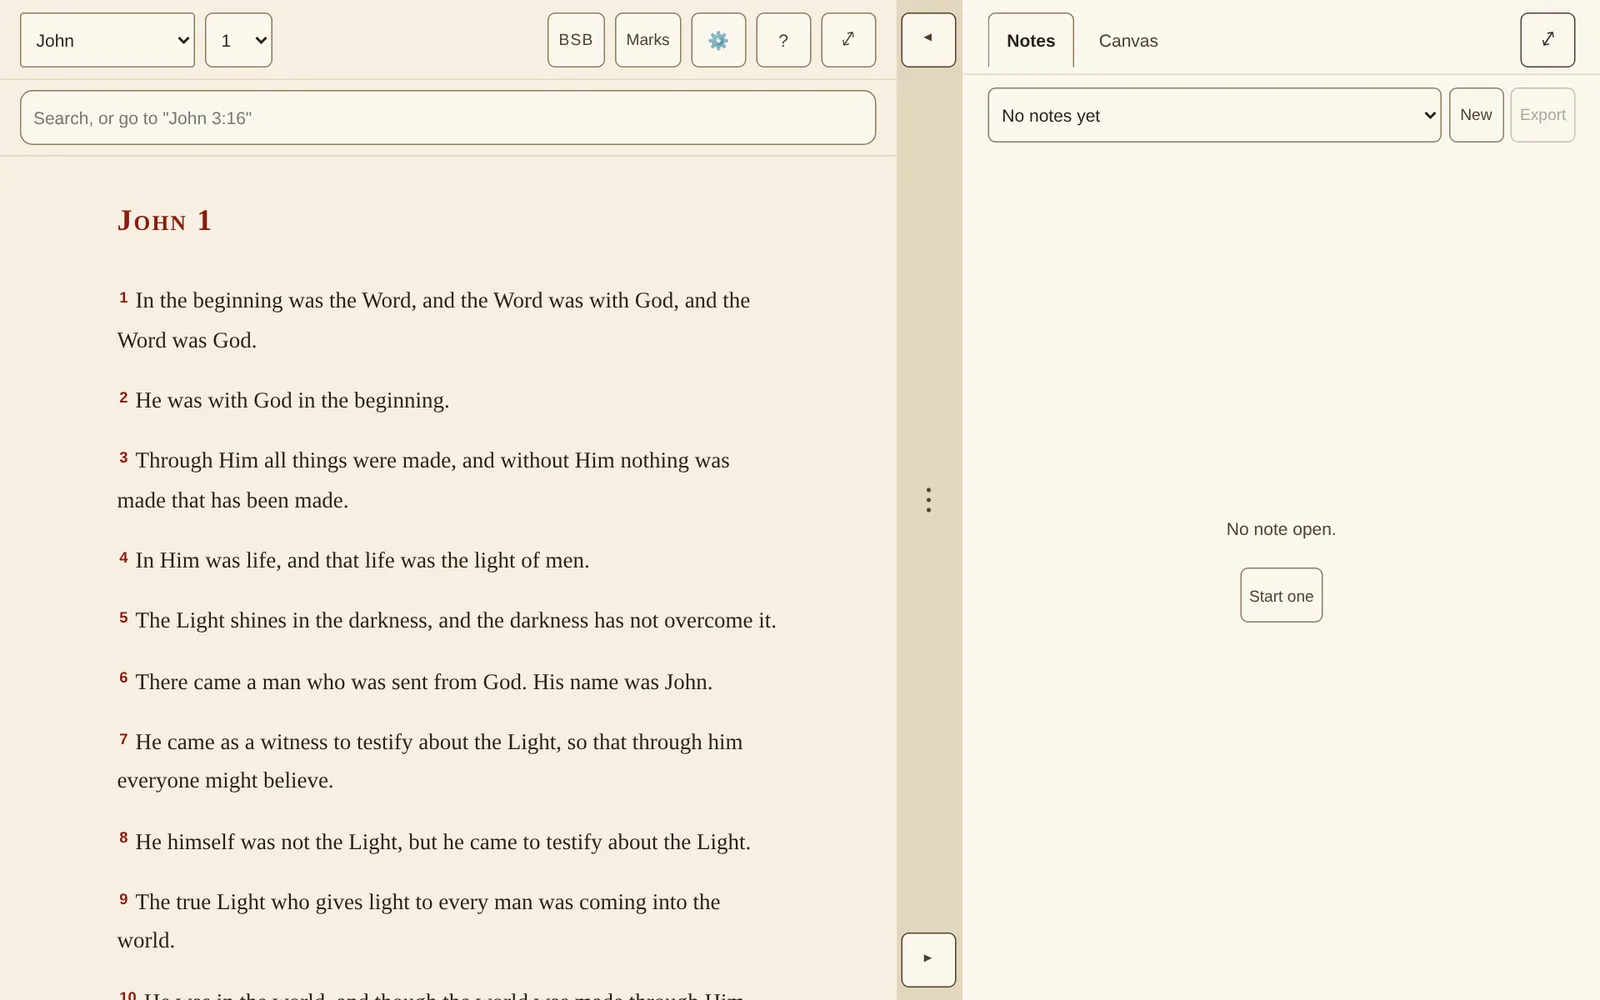Click verse number 6
1600x1000 pixels.
point(124,677)
